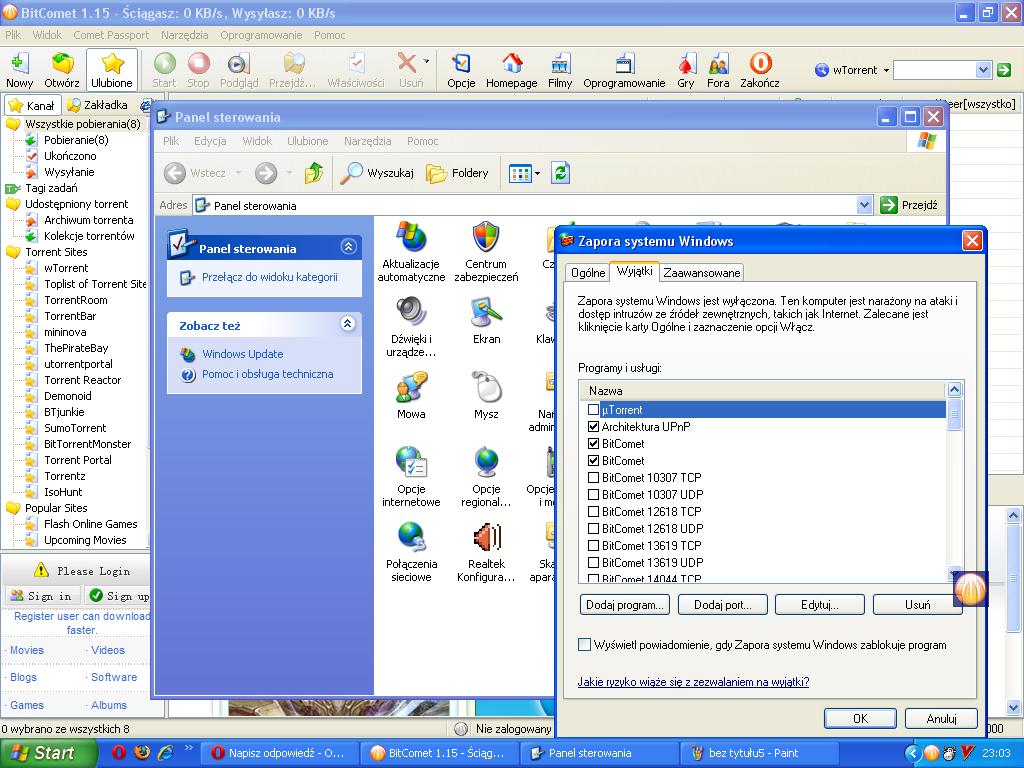1024x768 pixels.
Task: Click Wyszukaj magnifier in Panel sterowania toolbar
Action: (377, 172)
